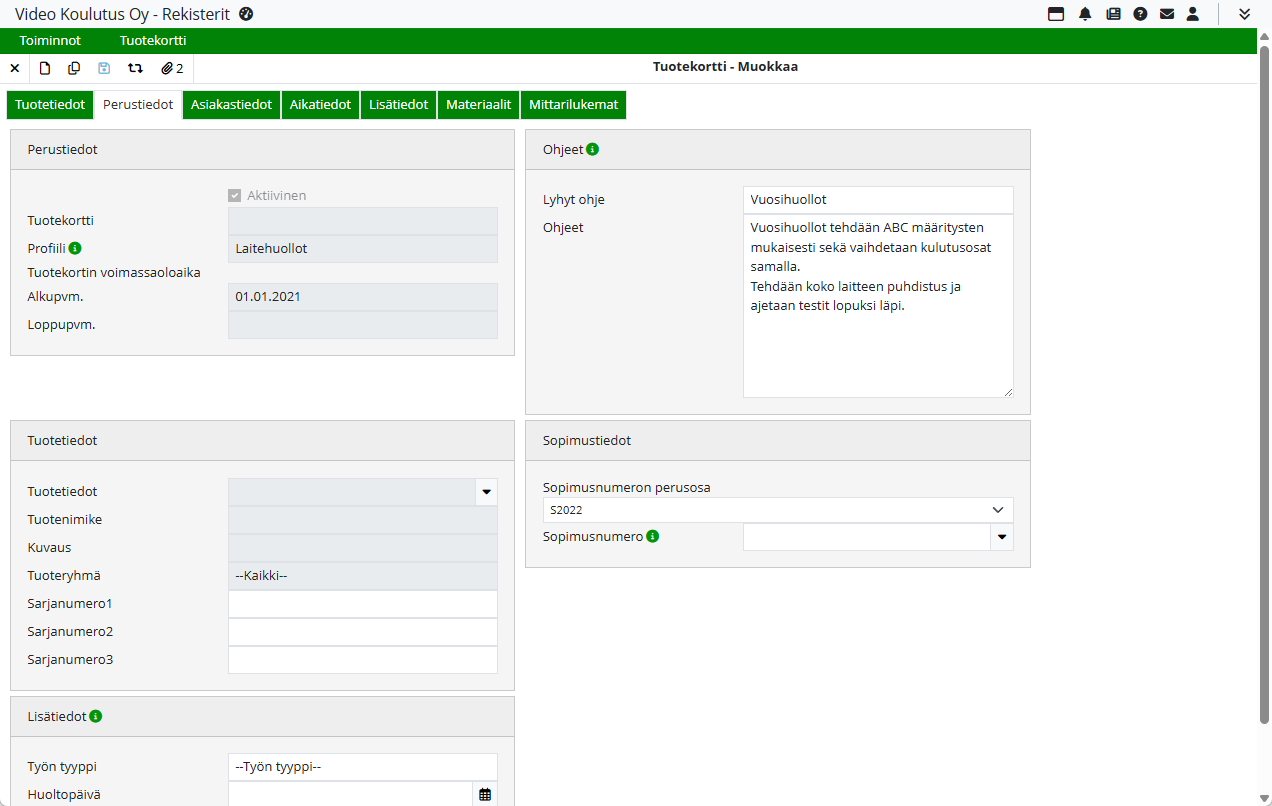Expand the Tuotetiedot dropdown arrow
The width and height of the screenshot is (1272, 806).
(x=486, y=492)
